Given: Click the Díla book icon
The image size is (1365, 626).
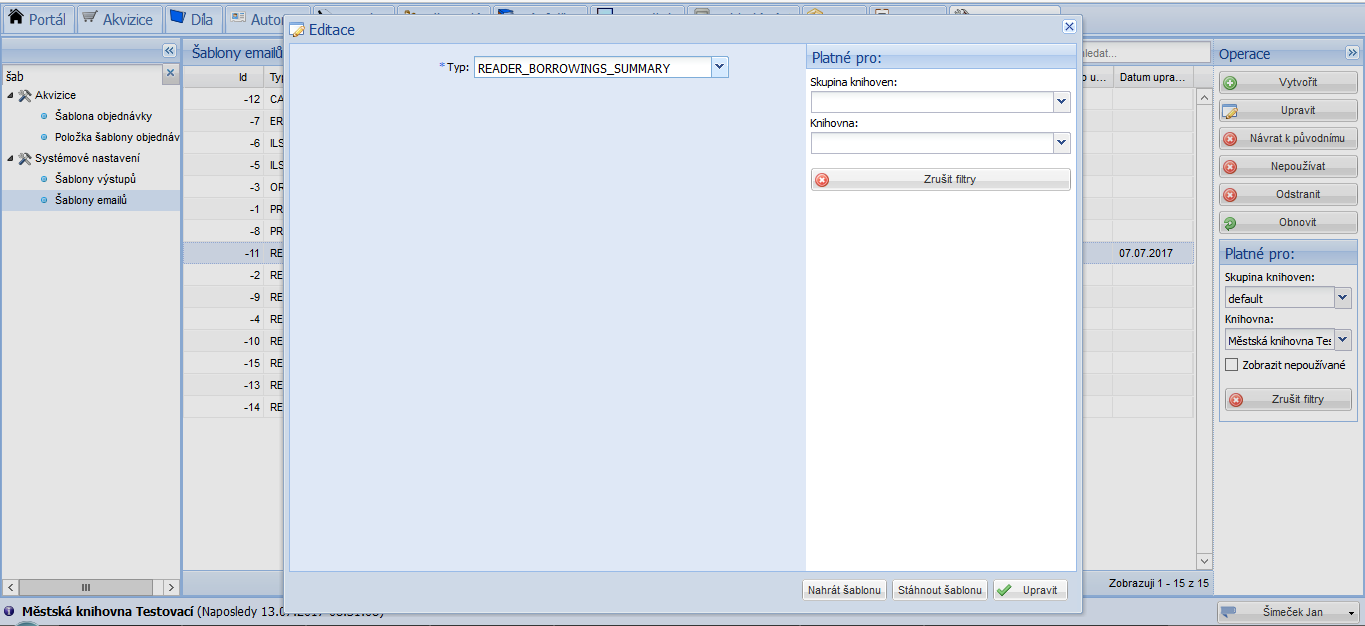Looking at the screenshot, I should pyautogui.click(x=177, y=19).
